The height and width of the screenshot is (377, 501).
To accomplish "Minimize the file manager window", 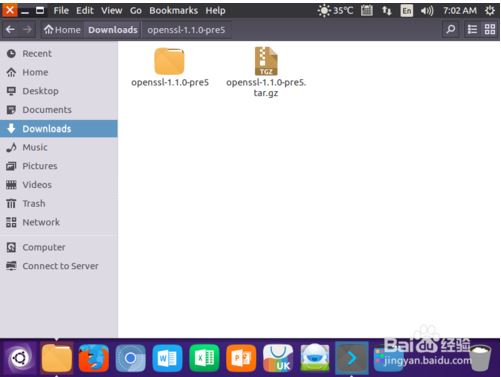I will 25,11.
